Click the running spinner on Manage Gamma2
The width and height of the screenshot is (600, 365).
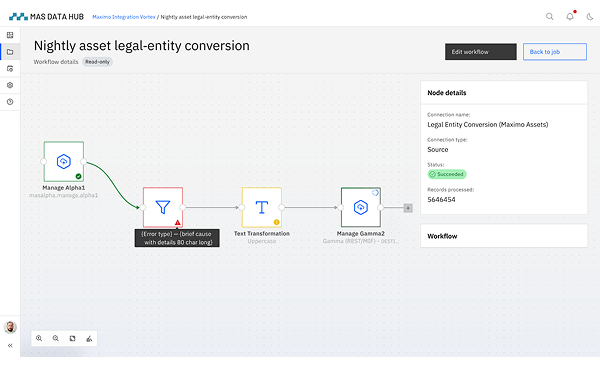pos(375,193)
